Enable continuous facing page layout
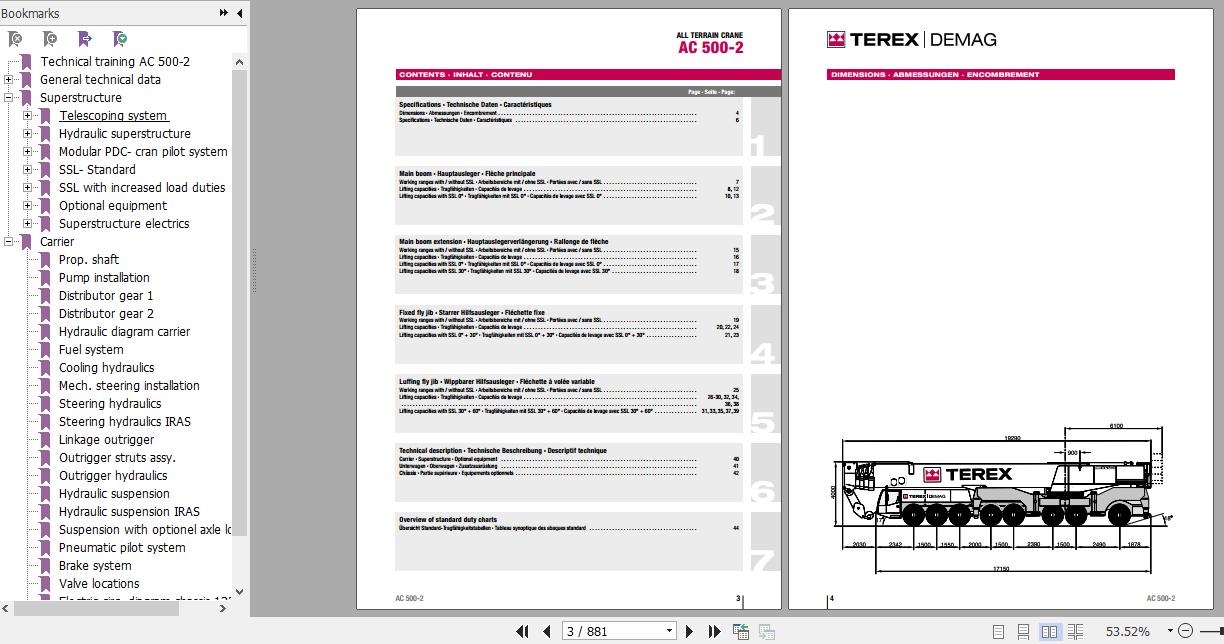This screenshot has width=1224, height=644. (1075, 631)
